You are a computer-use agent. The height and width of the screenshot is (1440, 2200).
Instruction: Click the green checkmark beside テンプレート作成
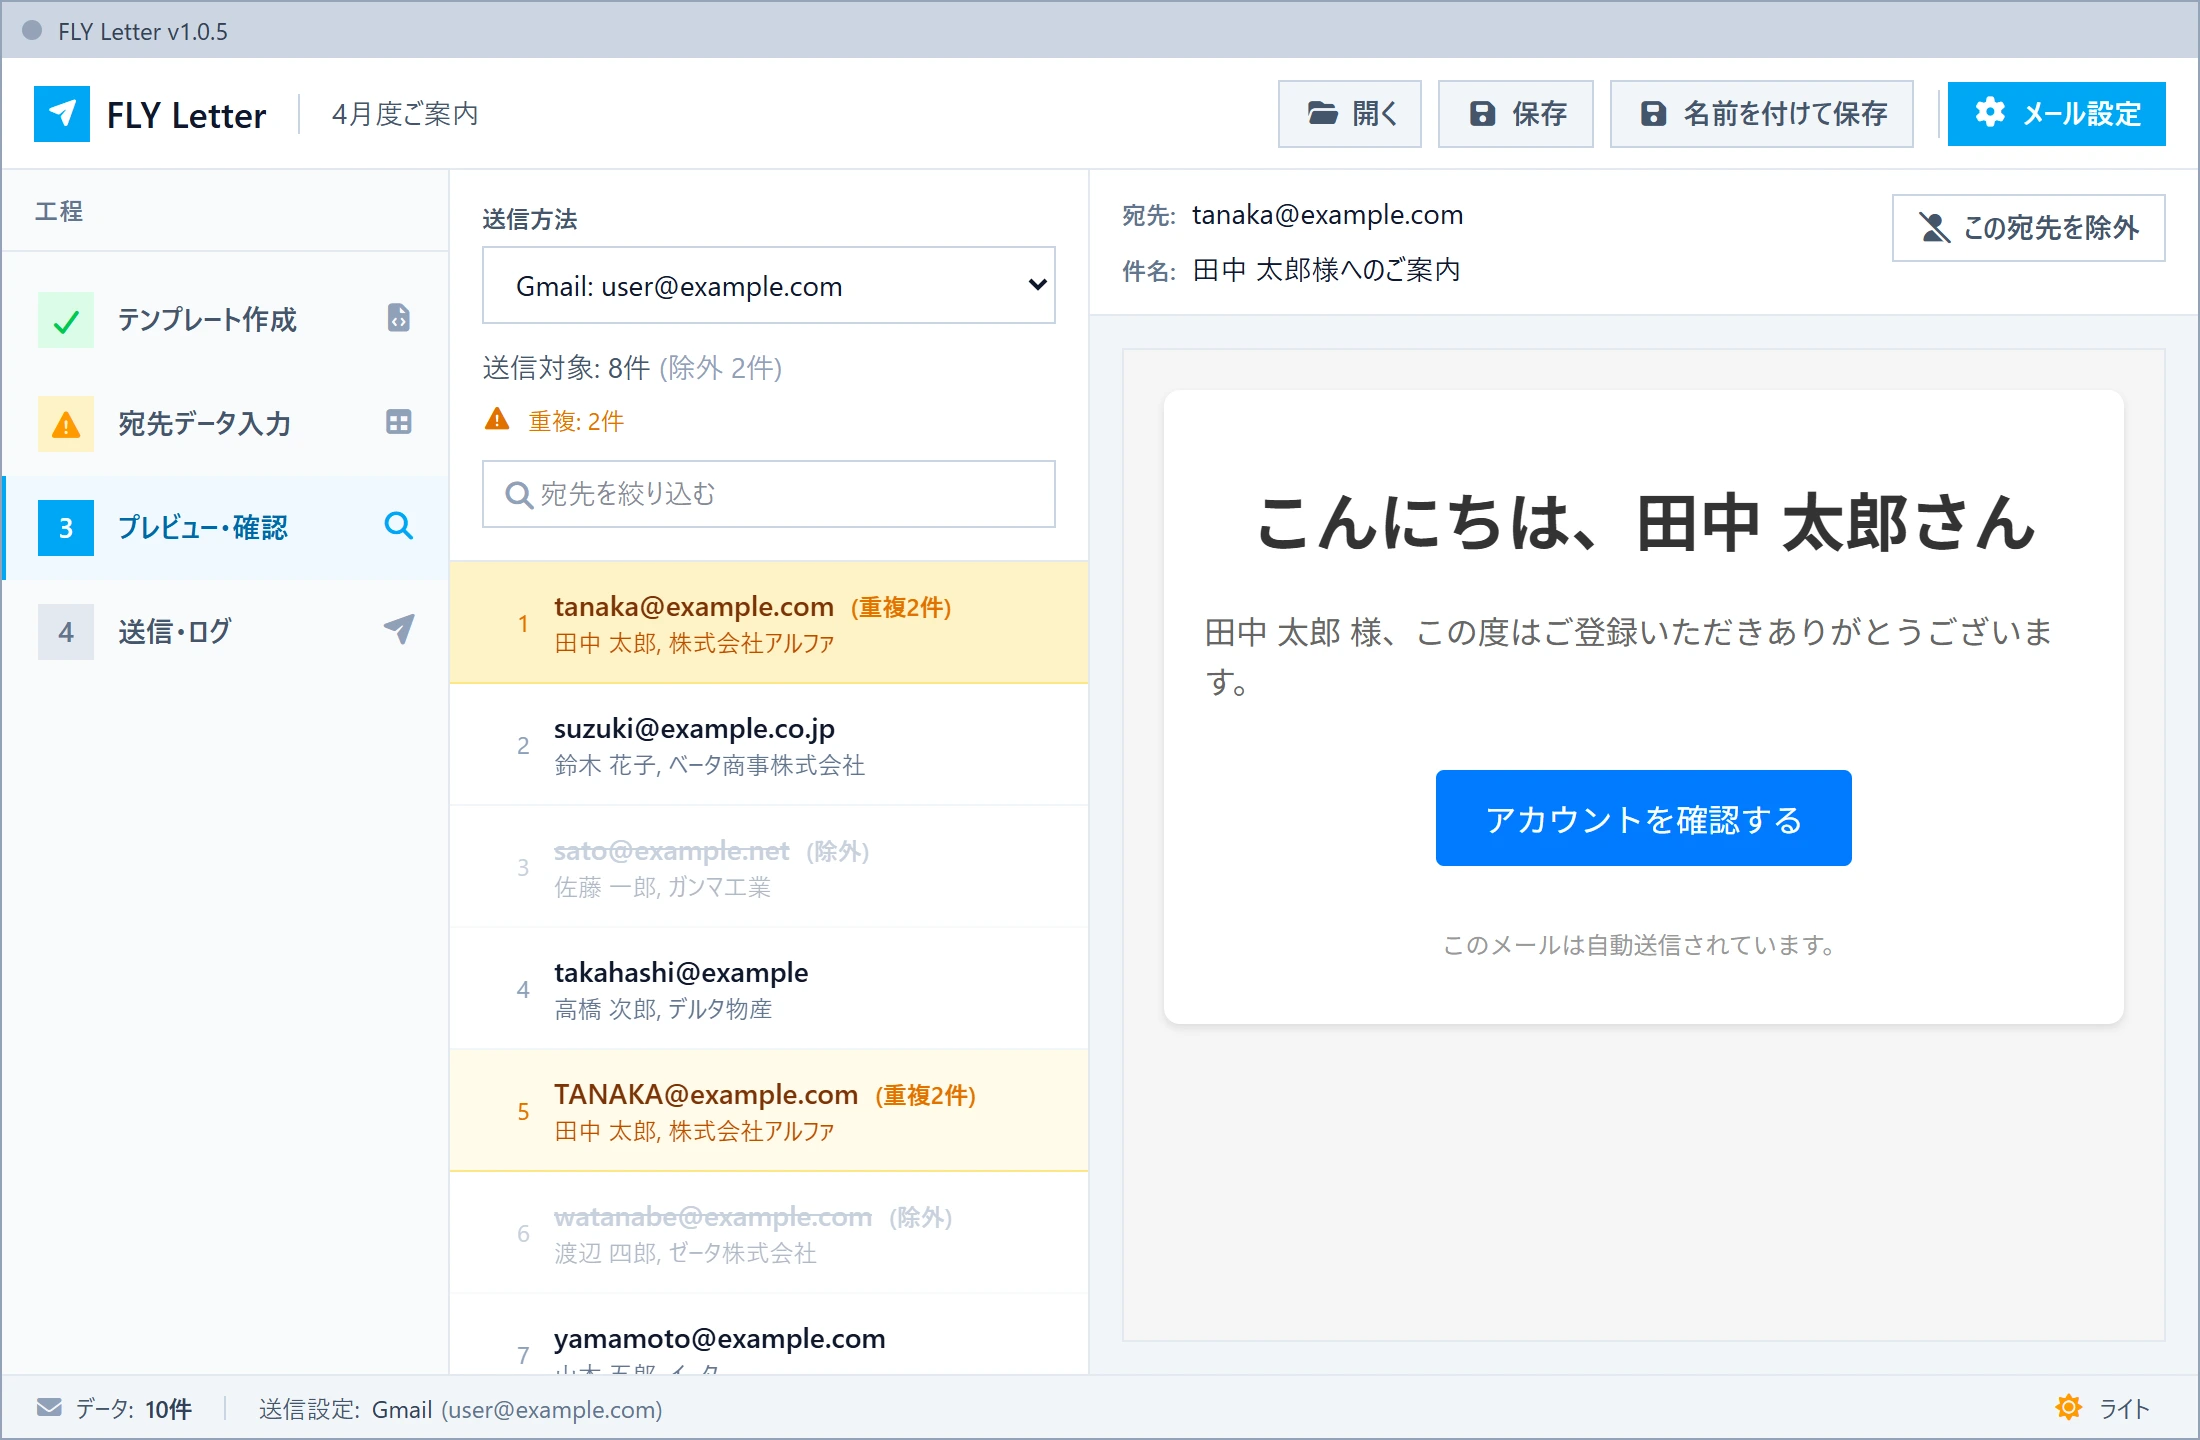coord(66,320)
